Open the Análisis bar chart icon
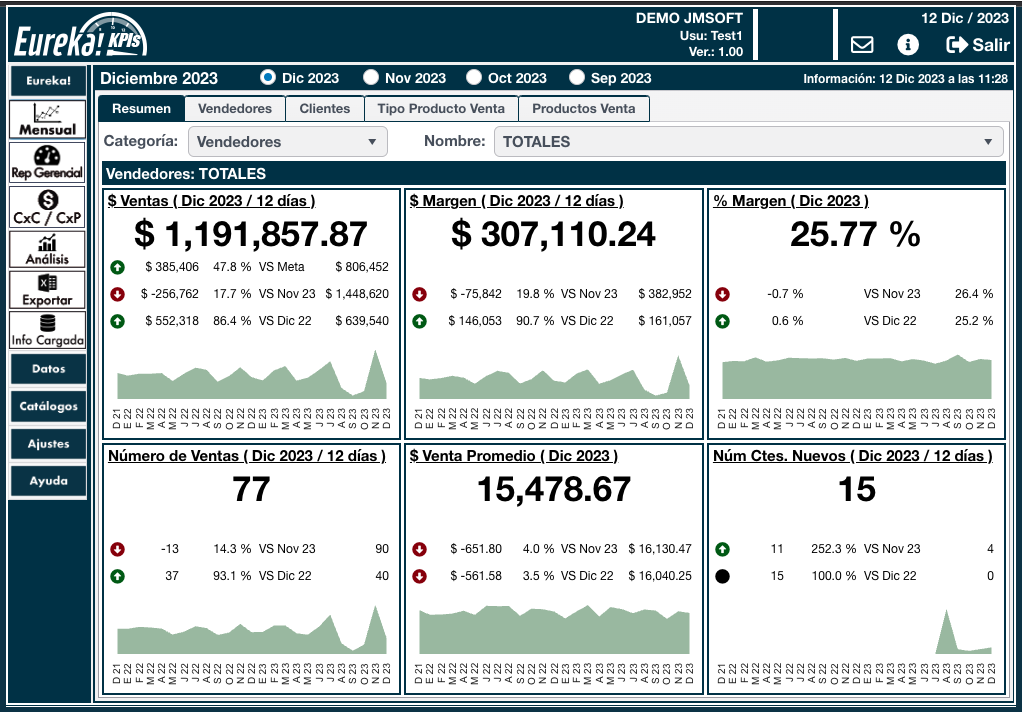Image resolution: width=1022 pixels, height=712 pixels. [48, 249]
